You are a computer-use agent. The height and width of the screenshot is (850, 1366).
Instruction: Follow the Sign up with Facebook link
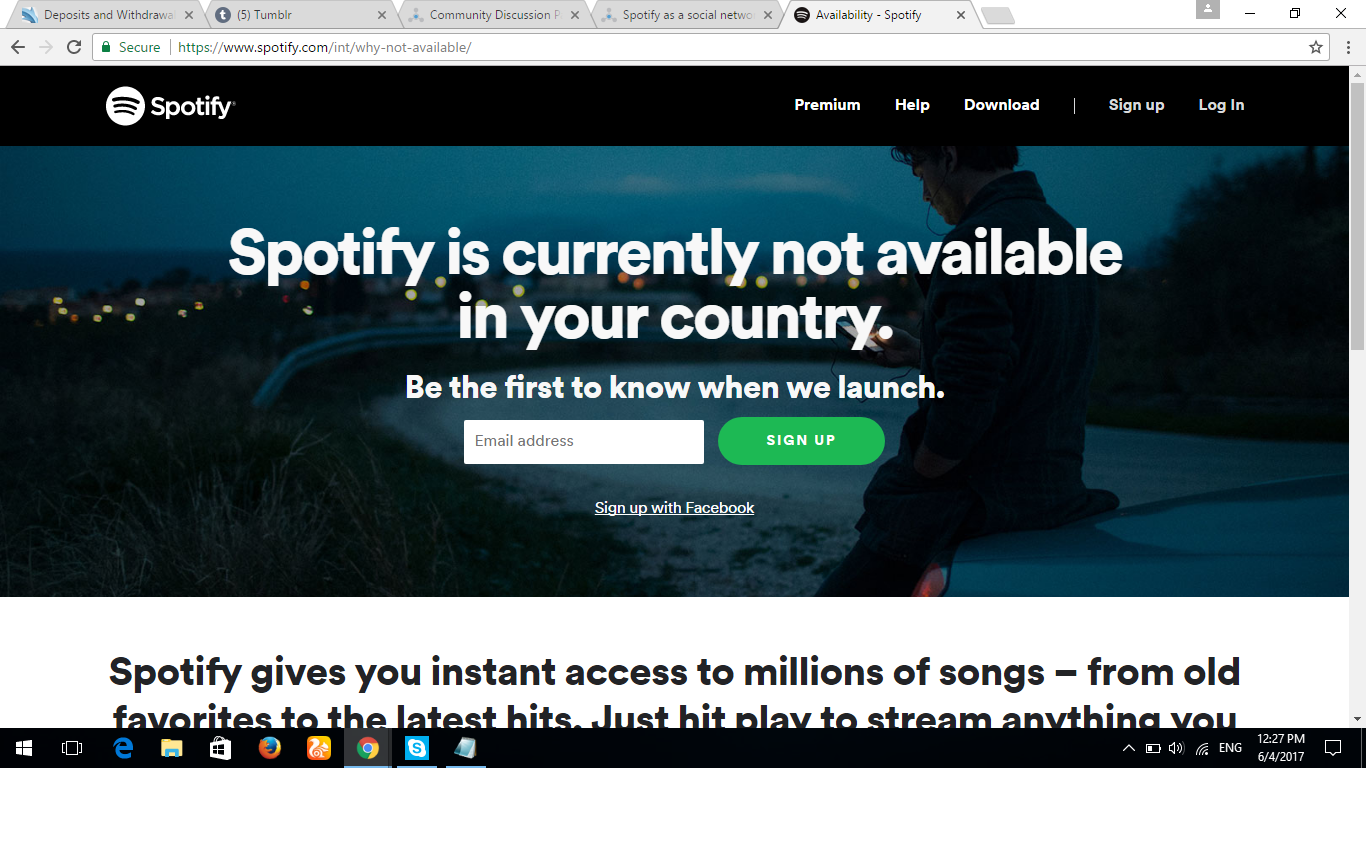(x=674, y=508)
